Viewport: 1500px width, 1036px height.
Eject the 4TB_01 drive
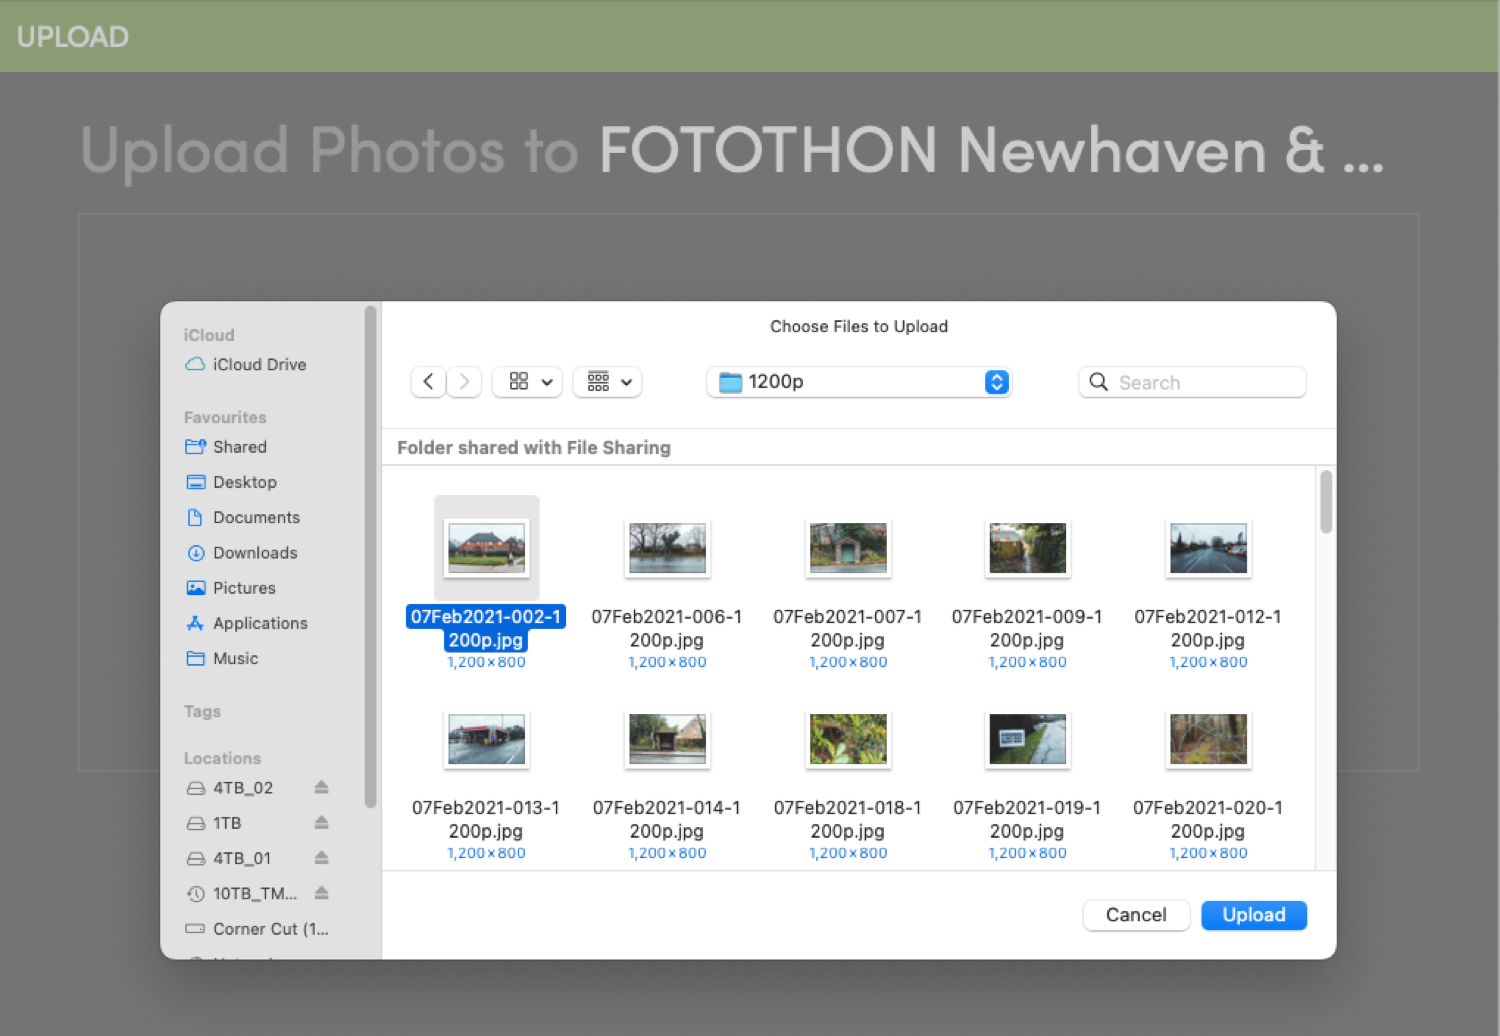coord(321,858)
